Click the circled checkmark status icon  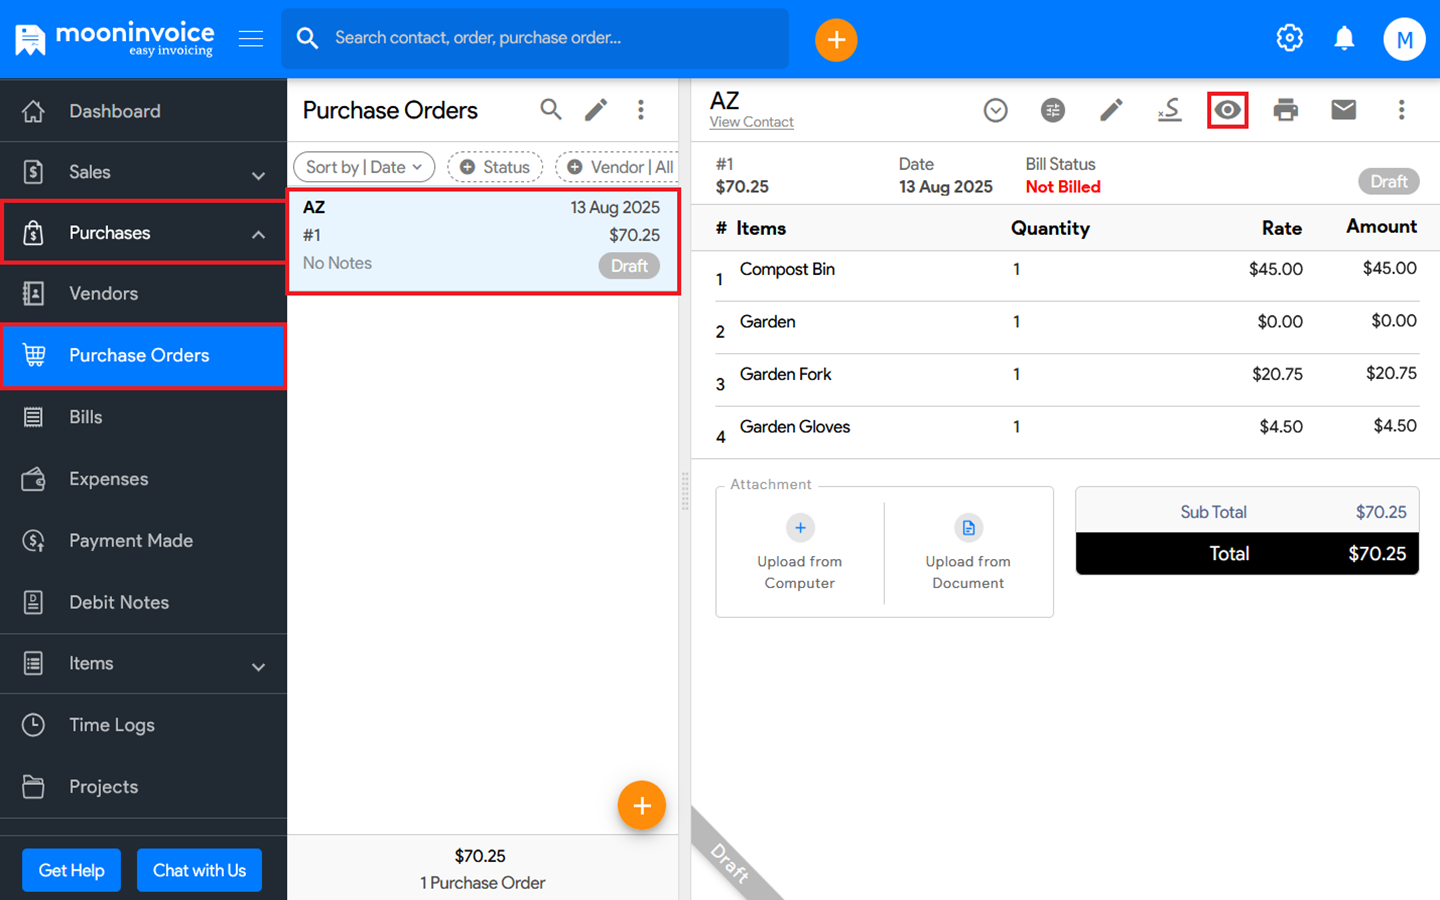tap(995, 110)
